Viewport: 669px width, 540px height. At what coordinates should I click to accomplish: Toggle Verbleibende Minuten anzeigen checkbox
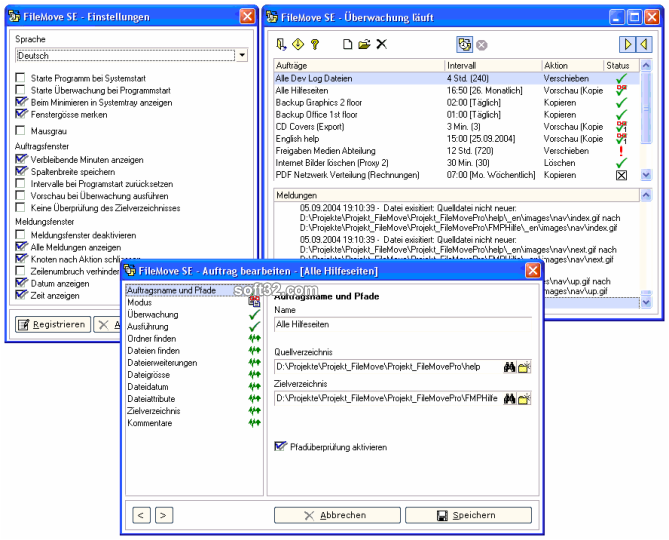[20, 159]
